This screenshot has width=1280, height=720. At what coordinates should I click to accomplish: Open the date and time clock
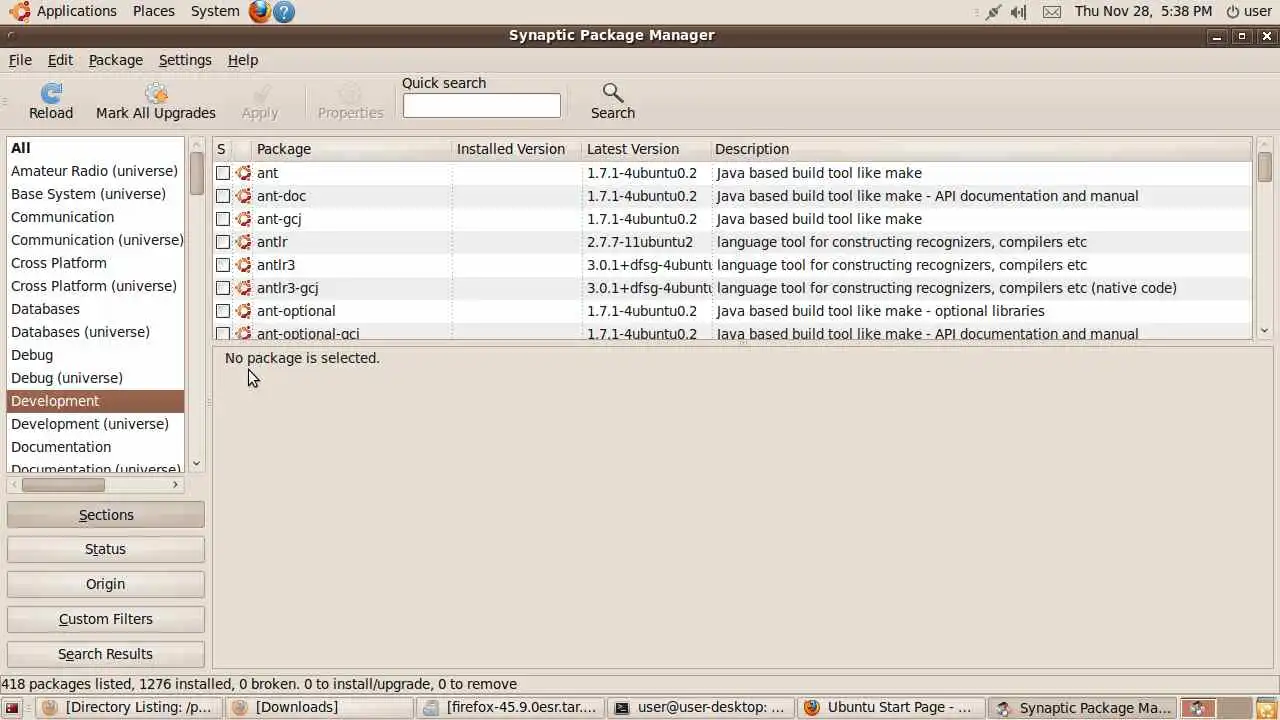pos(1143,12)
